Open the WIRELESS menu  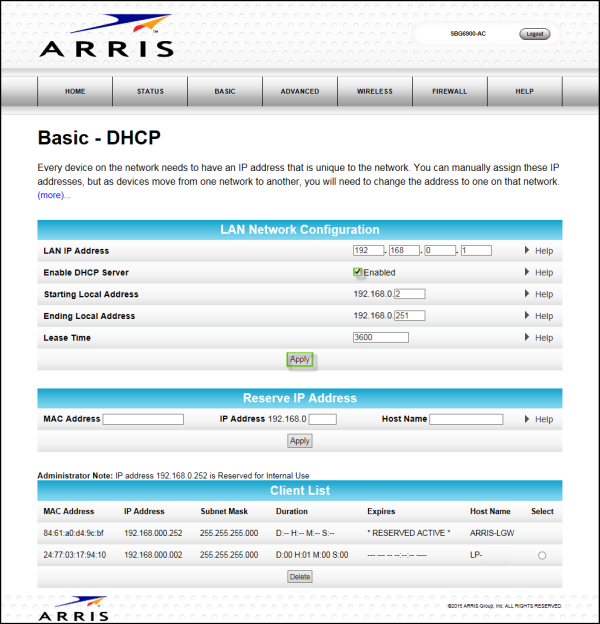coord(375,91)
